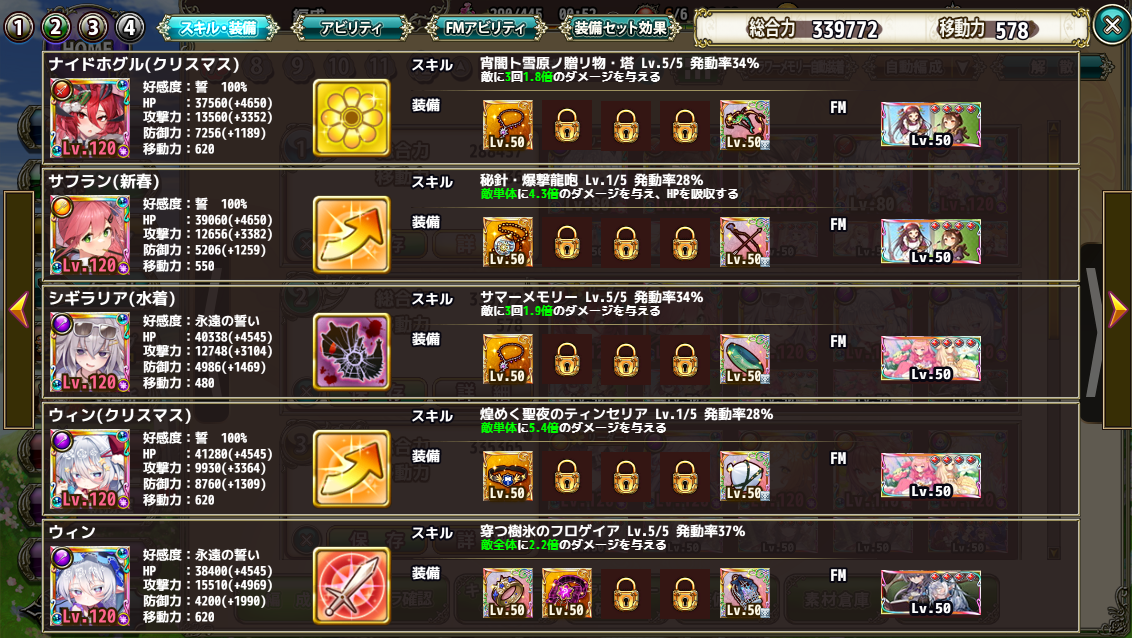1132x638 pixels.
Task: Open the purple broken-wing skill icon of シギラリア
Action: tap(352, 351)
